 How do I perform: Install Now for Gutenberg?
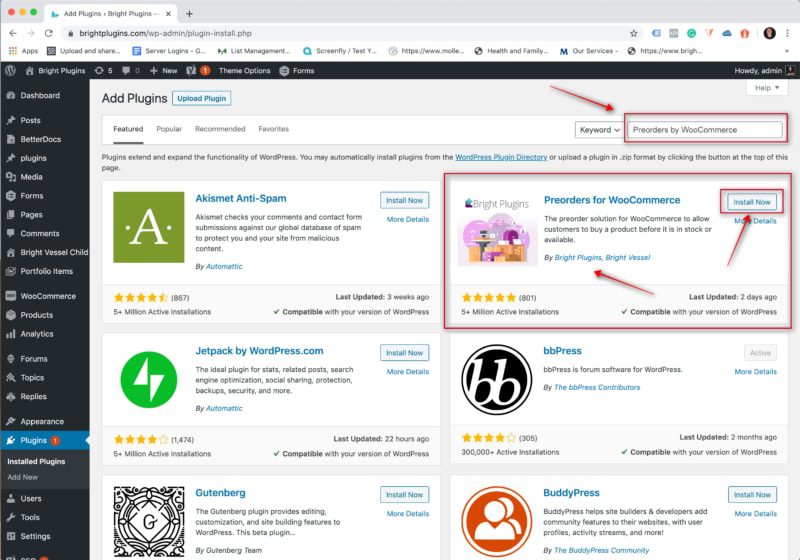tap(404, 495)
